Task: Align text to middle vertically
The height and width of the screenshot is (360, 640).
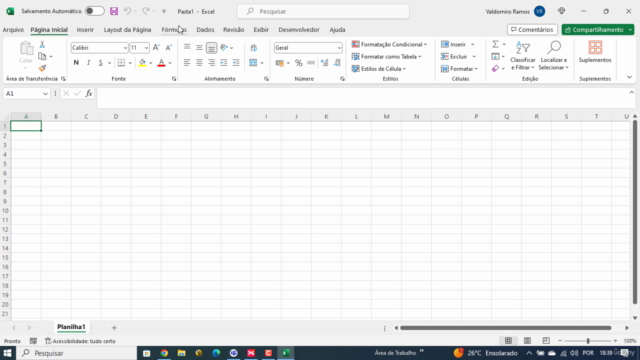Action: click(x=199, y=47)
